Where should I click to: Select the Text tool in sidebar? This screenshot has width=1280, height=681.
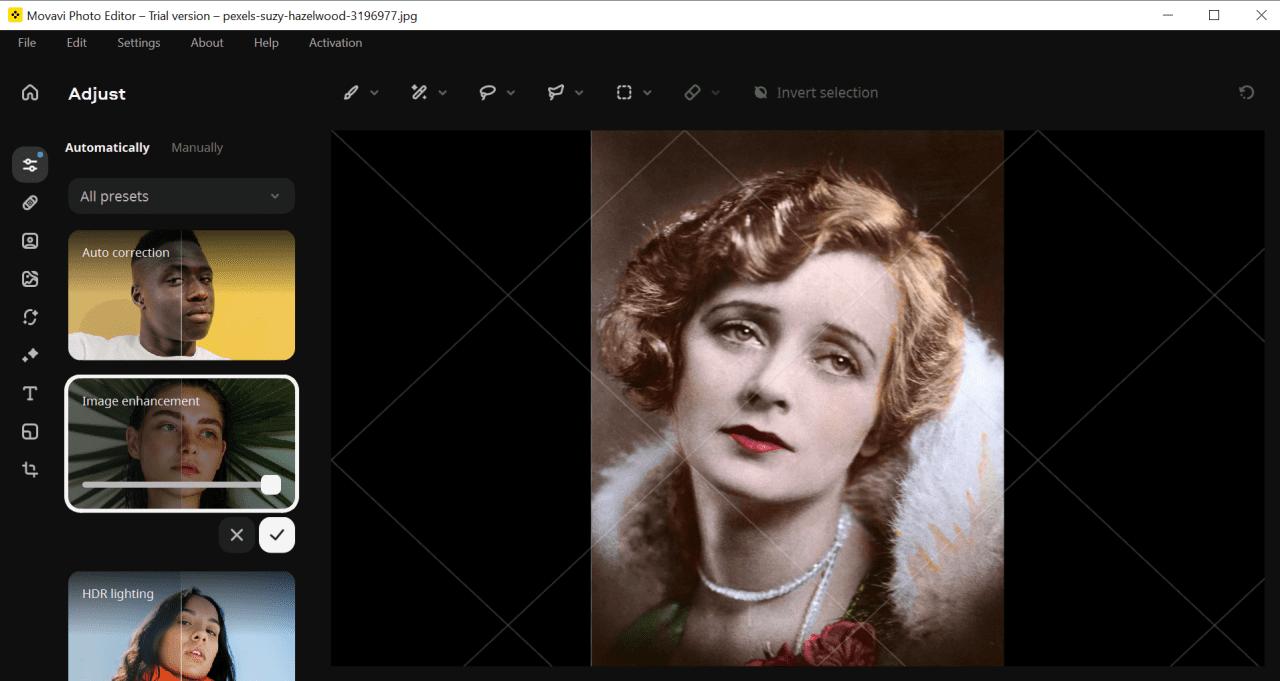(30, 393)
